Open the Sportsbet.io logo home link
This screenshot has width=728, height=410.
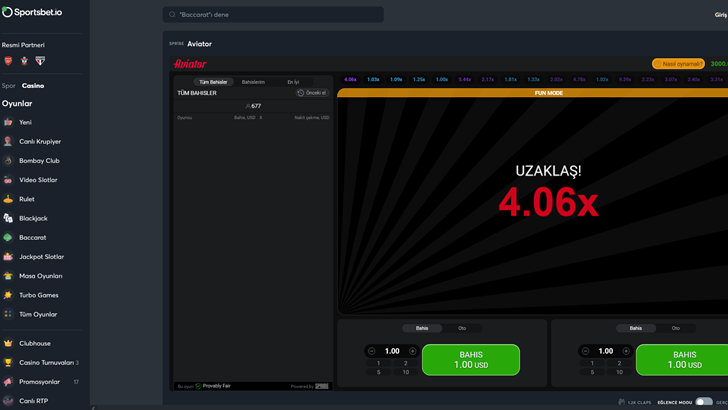(32, 12)
